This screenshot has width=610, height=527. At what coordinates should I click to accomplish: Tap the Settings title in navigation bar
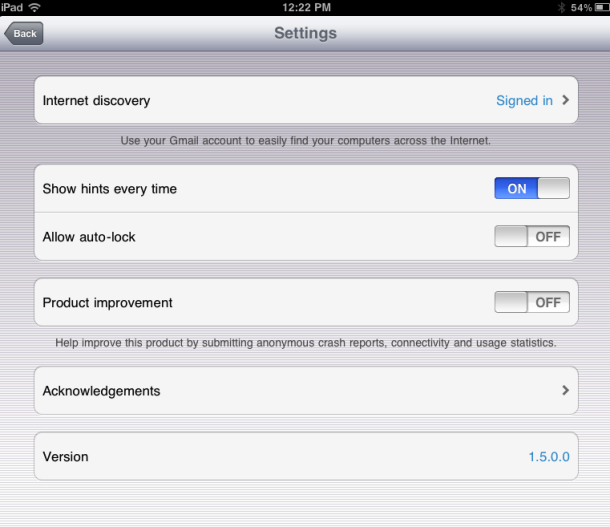tap(305, 33)
